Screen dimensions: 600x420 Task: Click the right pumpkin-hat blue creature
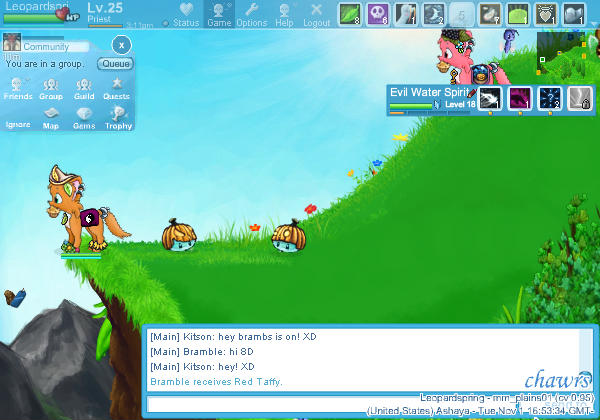pos(289,236)
